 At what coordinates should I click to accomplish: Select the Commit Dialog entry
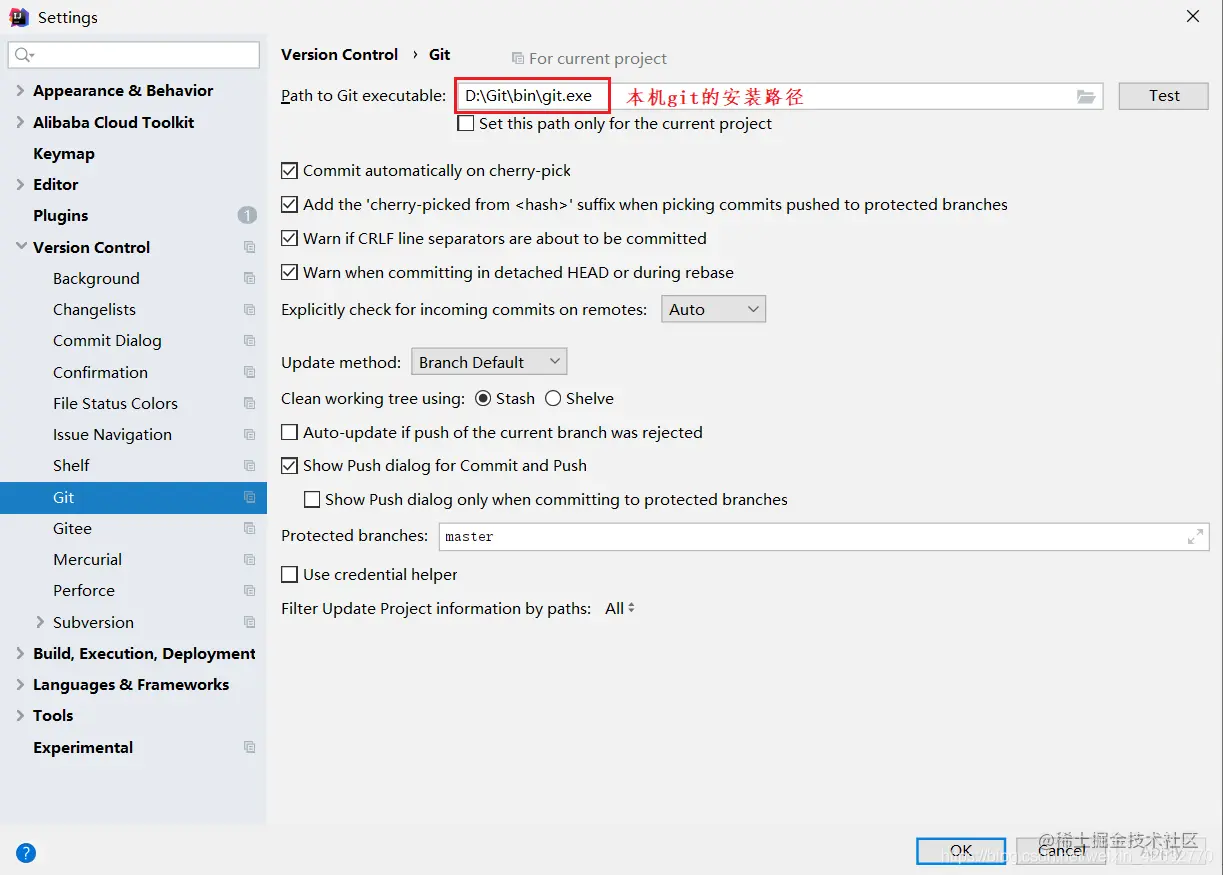pos(107,340)
